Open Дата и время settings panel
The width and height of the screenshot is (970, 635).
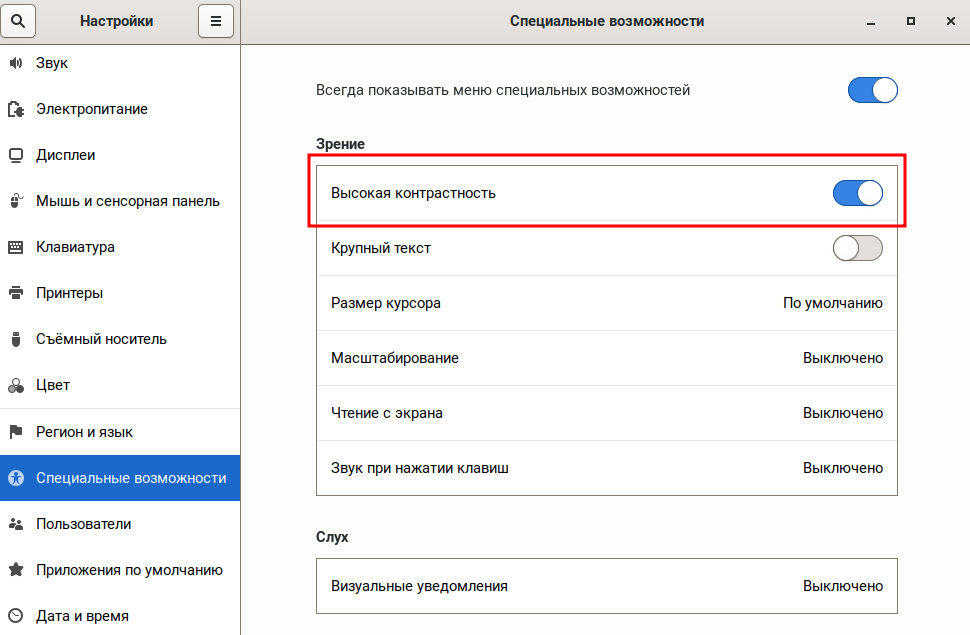point(82,616)
